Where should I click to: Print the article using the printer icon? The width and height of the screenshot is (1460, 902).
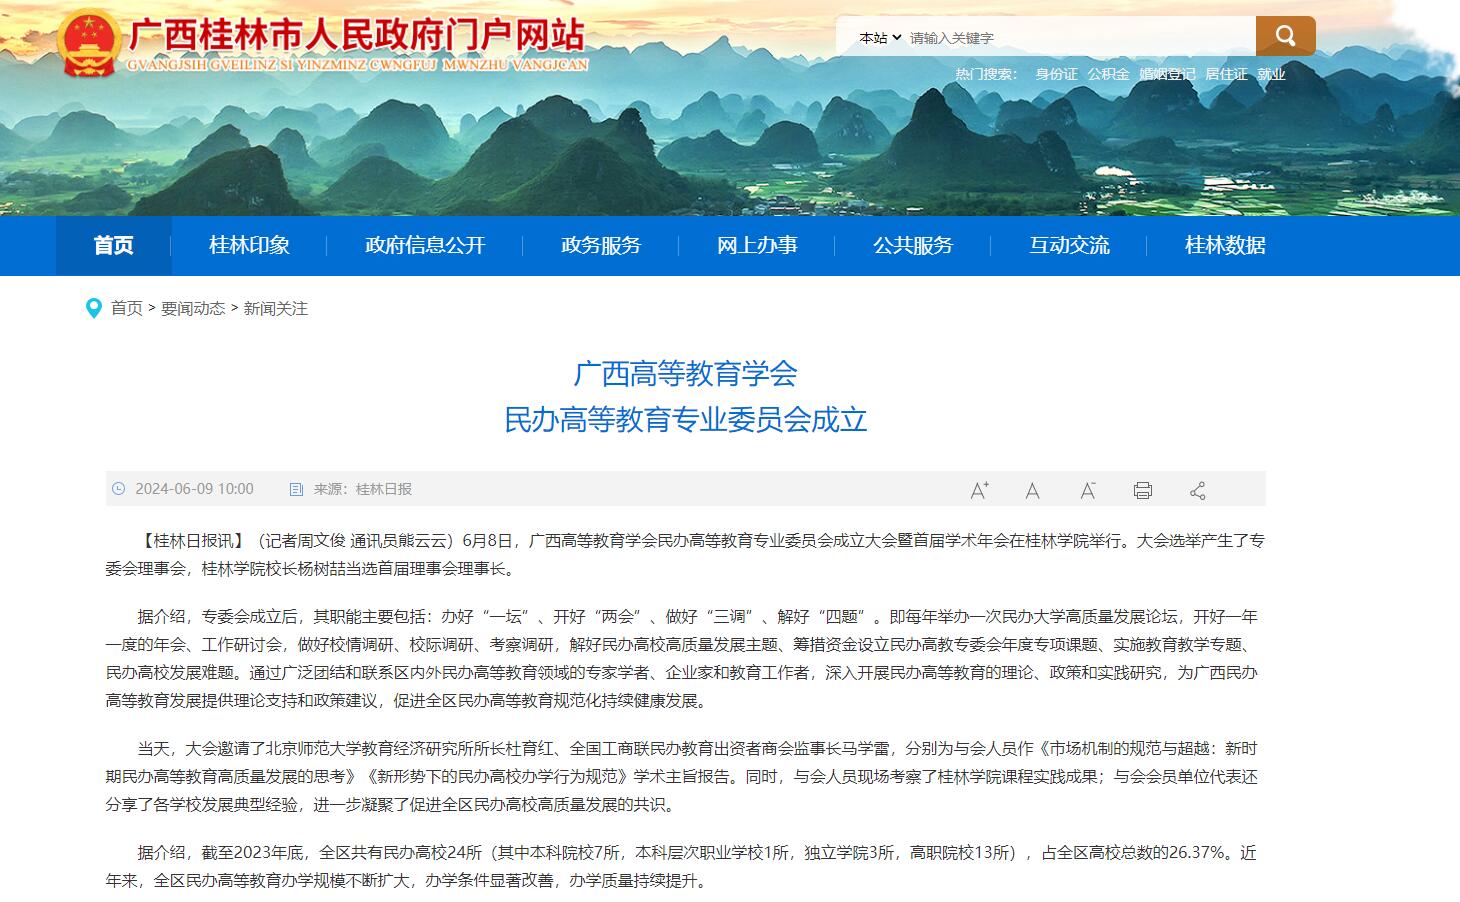(1142, 490)
